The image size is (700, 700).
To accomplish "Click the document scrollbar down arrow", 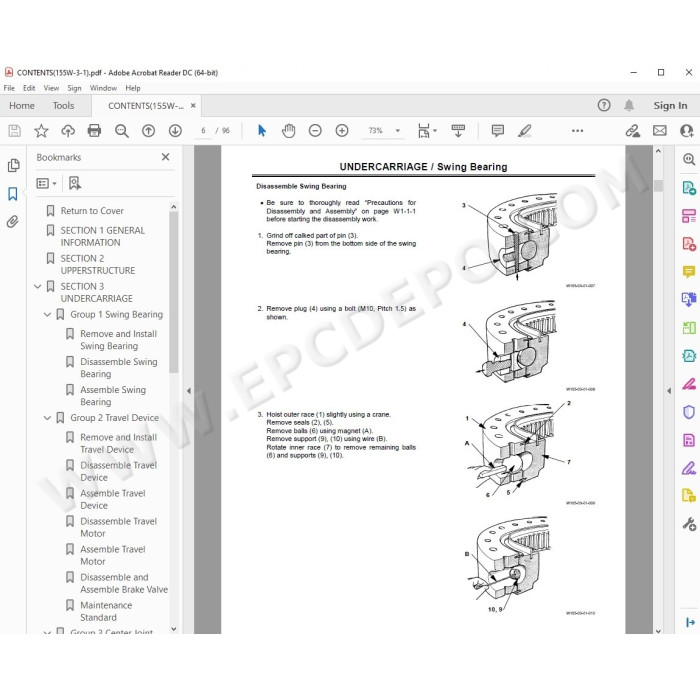I will (658, 630).
